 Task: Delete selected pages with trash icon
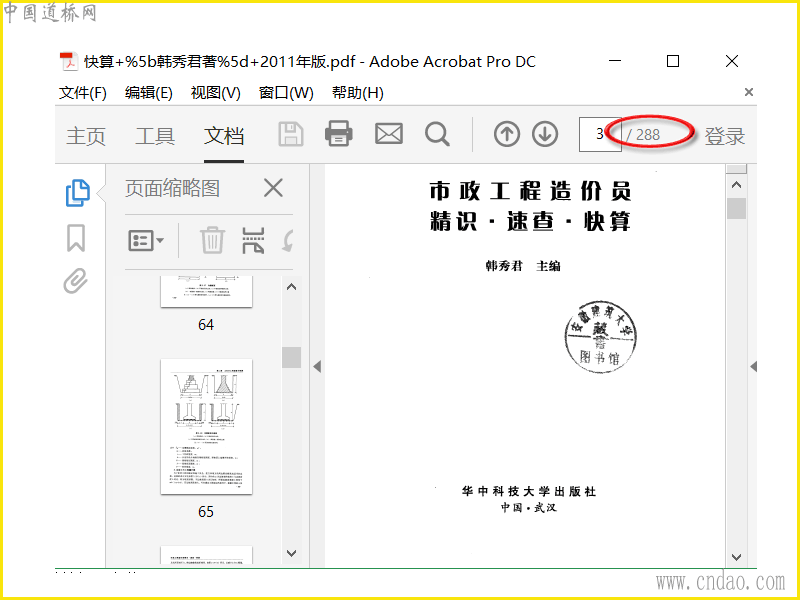click(x=212, y=240)
